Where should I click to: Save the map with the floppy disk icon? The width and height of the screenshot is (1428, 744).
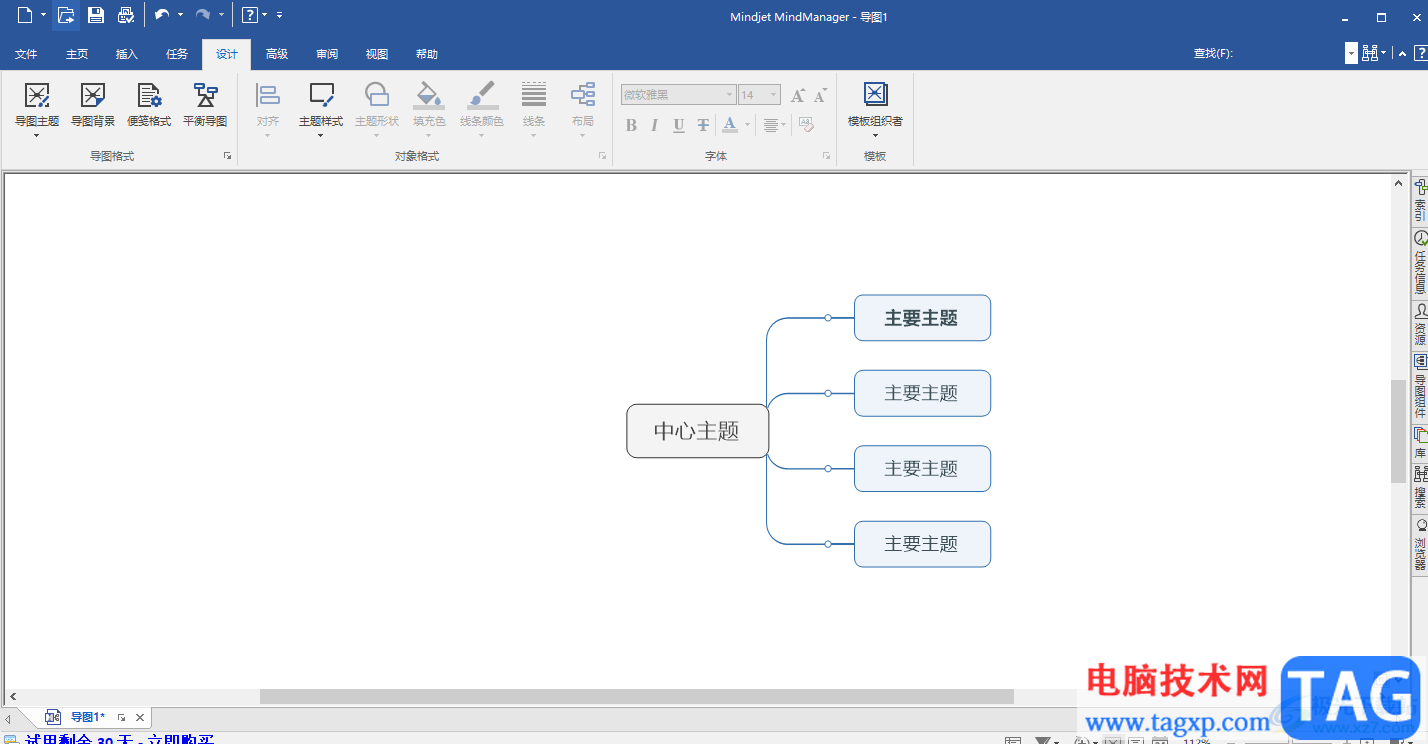(96, 15)
